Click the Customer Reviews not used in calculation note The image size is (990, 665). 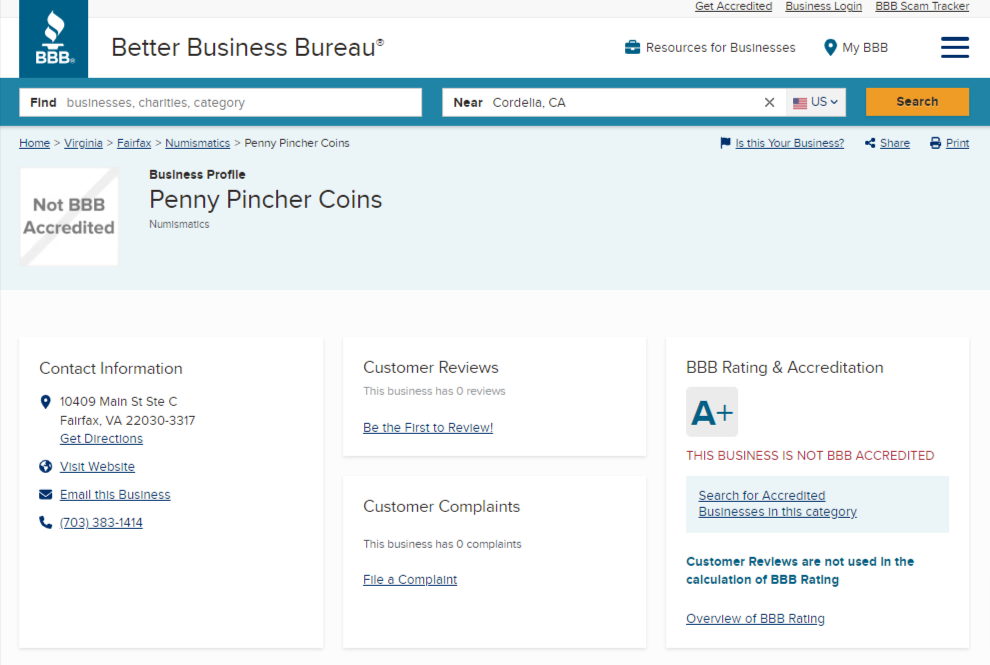[800, 570]
